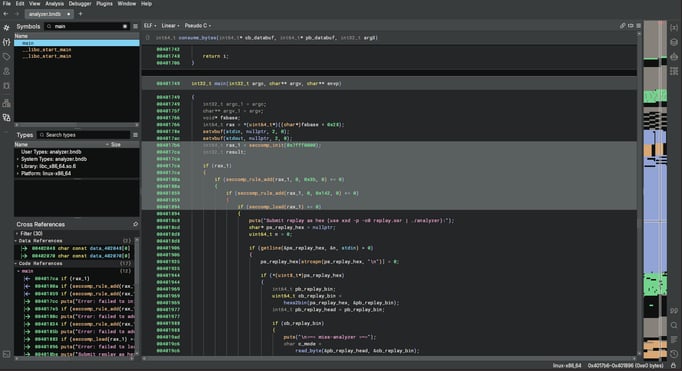Open the File menu
The width and height of the screenshot is (682, 371).
[x=7, y=3]
